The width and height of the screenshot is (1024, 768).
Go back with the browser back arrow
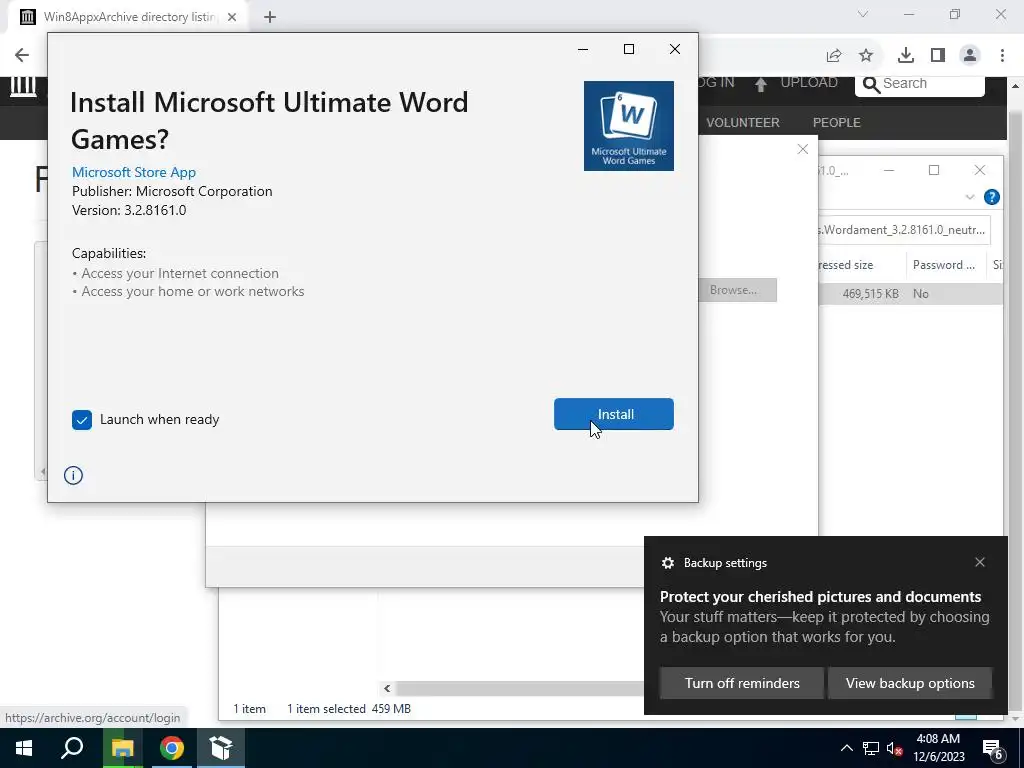click(x=22, y=55)
